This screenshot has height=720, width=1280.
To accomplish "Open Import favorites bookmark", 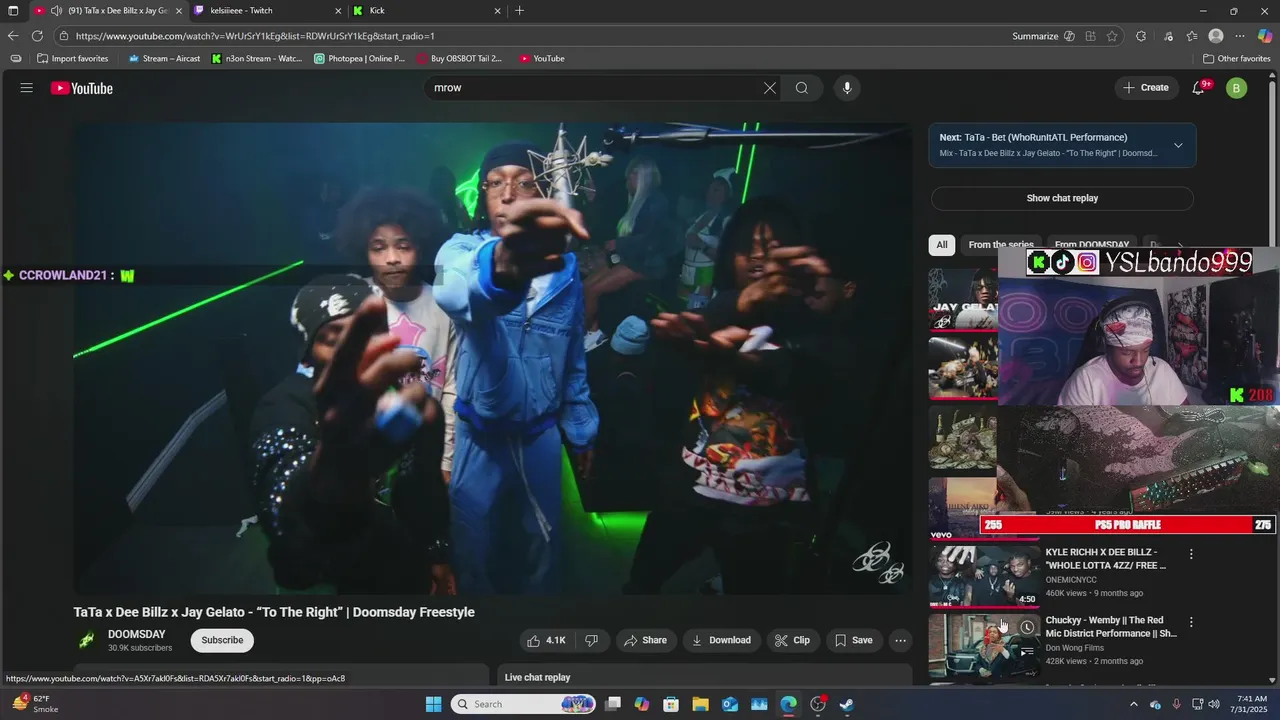I will [x=73, y=59].
